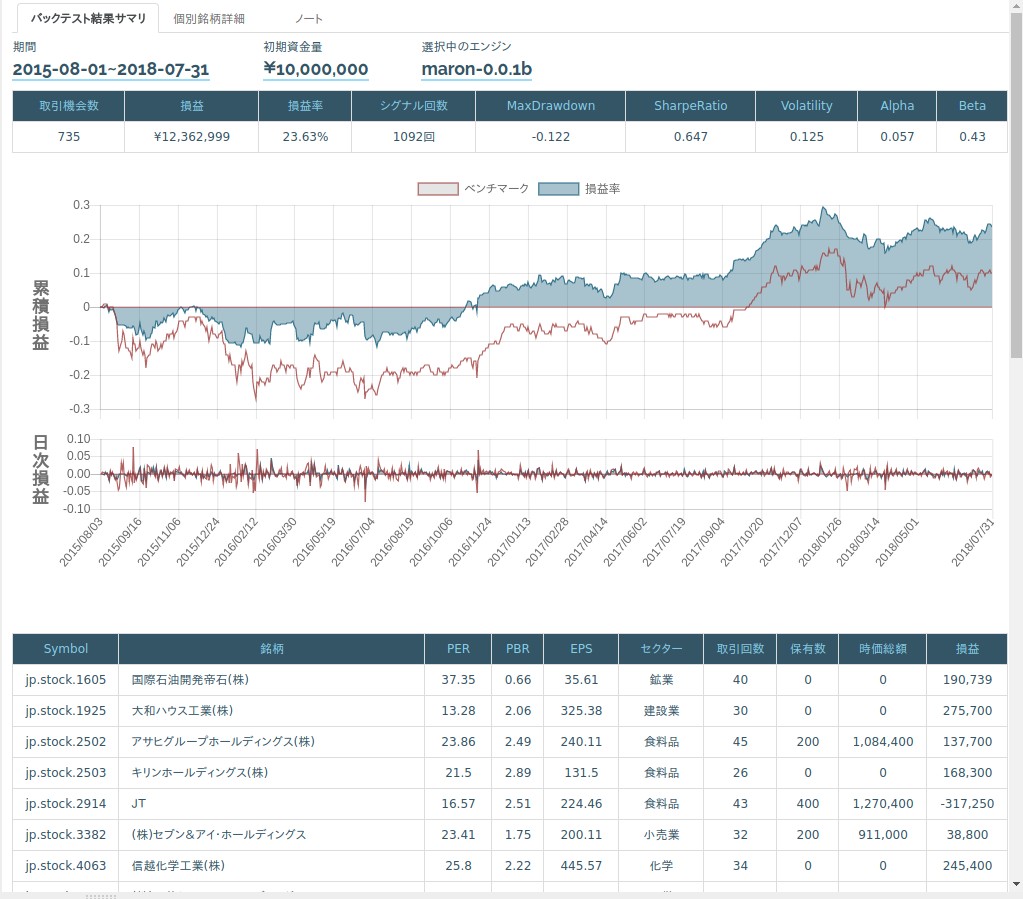Sort stock table by Symbol header
This screenshot has width=1023, height=899.
click(66, 648)
